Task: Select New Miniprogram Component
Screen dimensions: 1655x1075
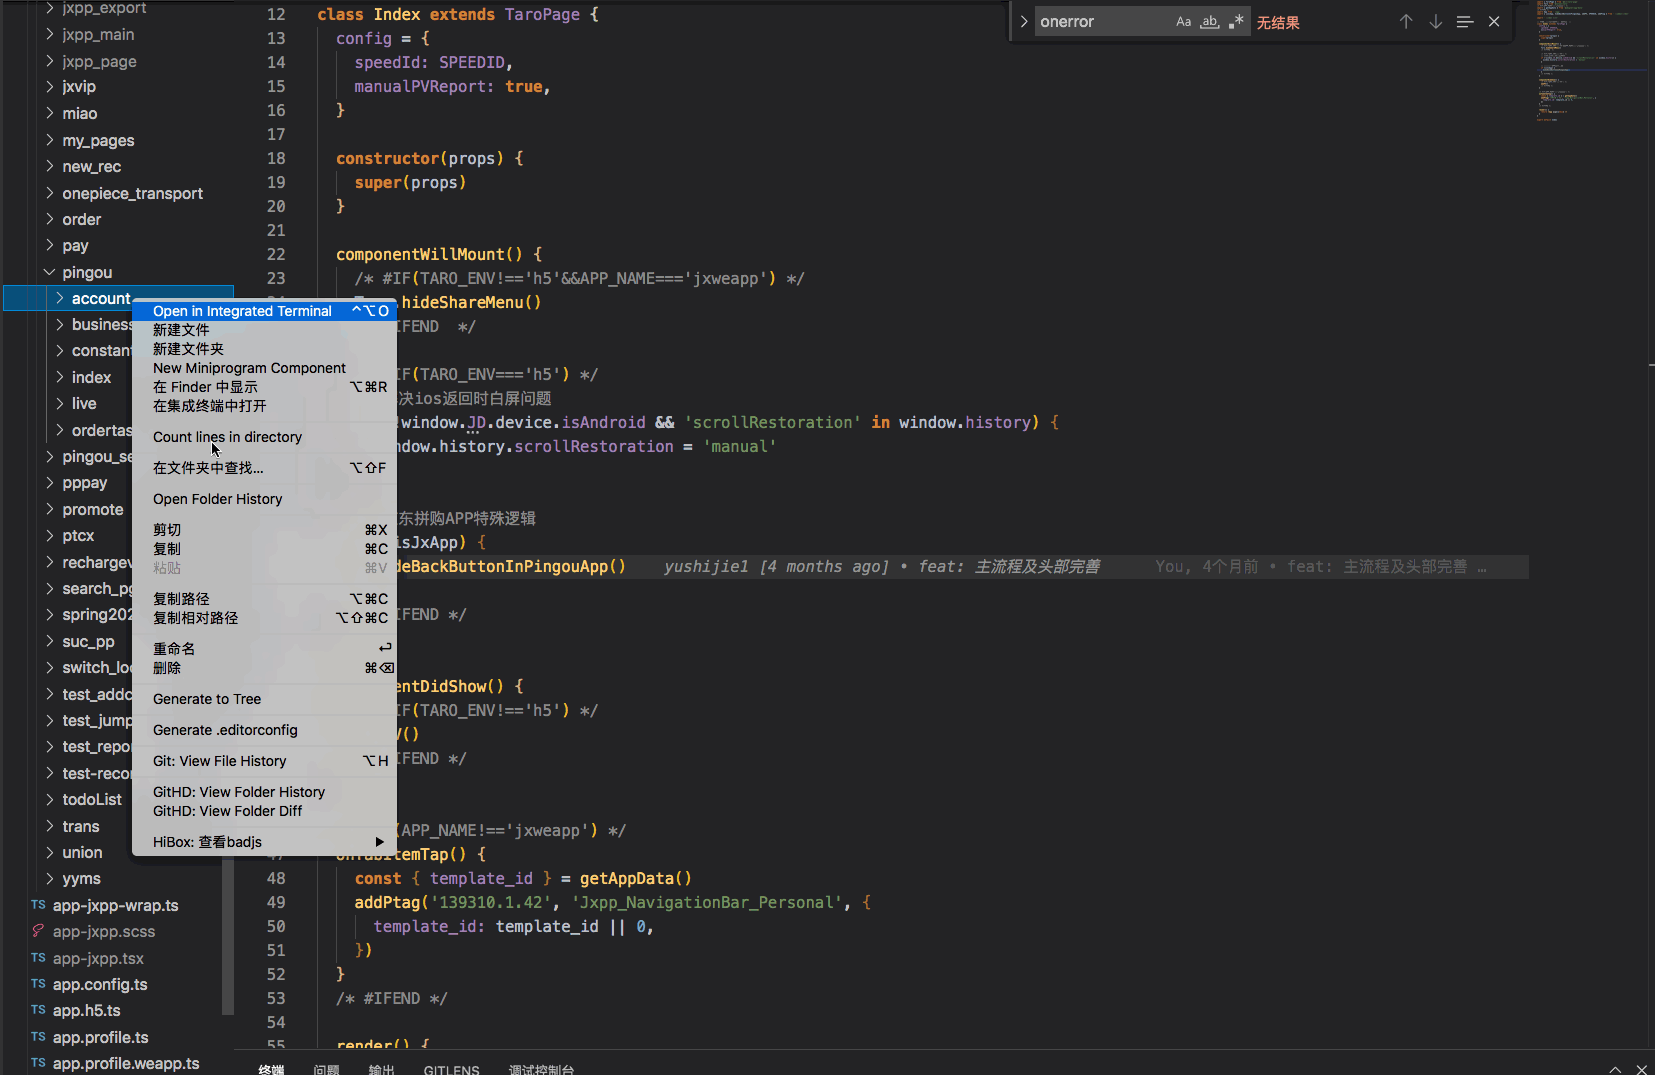Action: pyautogui.click(x=265, y=368)
